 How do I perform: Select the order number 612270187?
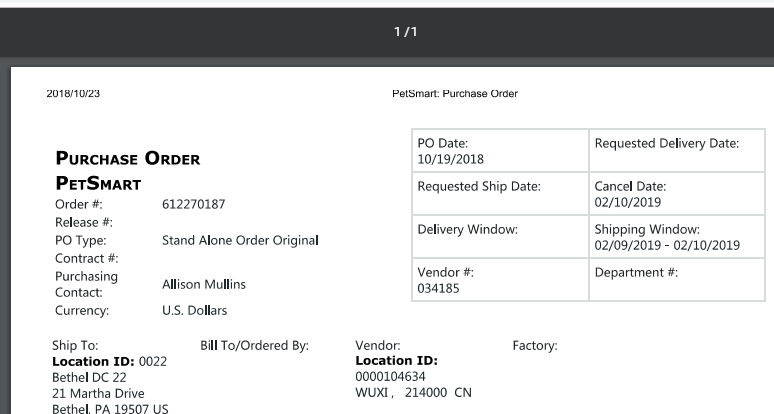193,204
